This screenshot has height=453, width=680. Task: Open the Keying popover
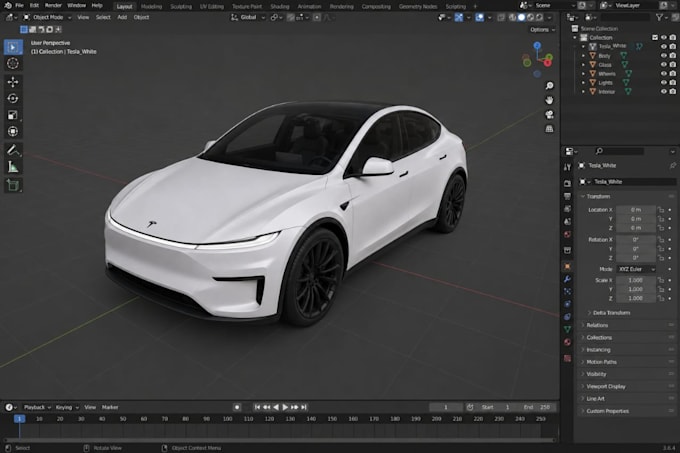point(67,407)
